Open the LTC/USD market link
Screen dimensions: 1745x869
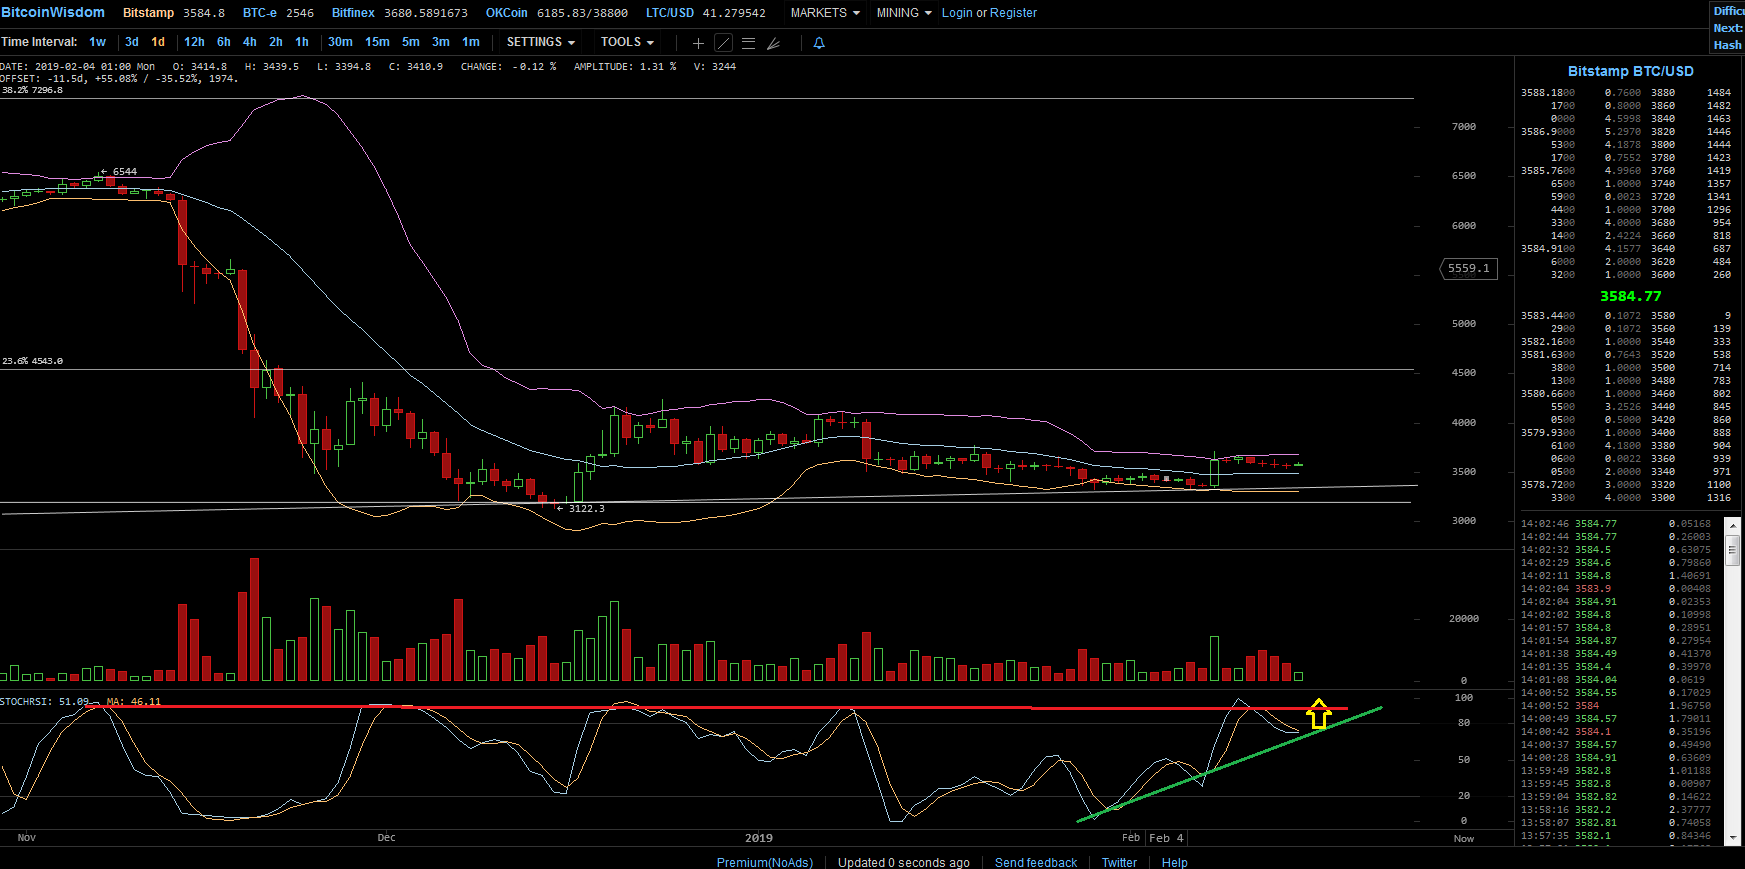(x=670, y=13)
